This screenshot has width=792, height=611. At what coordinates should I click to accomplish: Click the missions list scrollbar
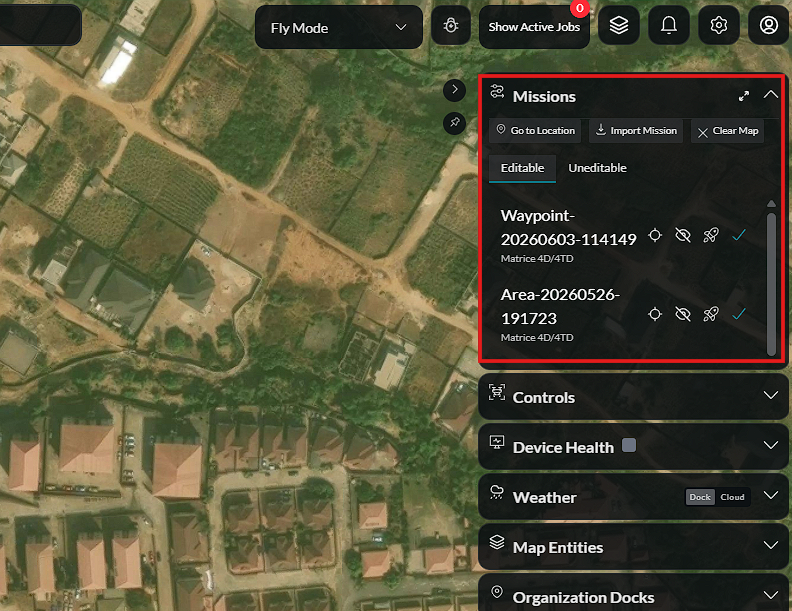(x=771, y=284)
